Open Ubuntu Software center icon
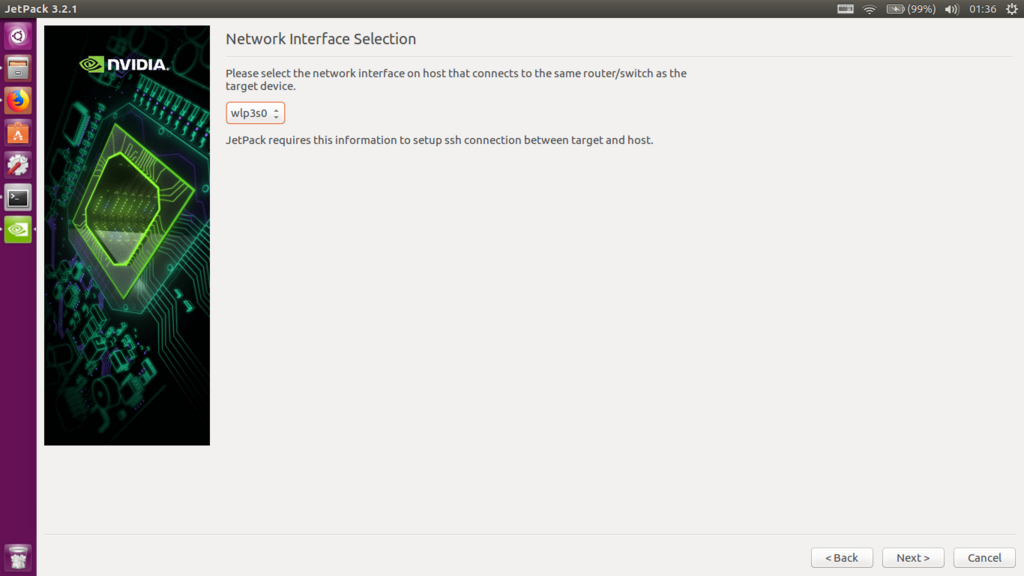The width and height of the screenshot is (1024, 576). coord(18,133)
